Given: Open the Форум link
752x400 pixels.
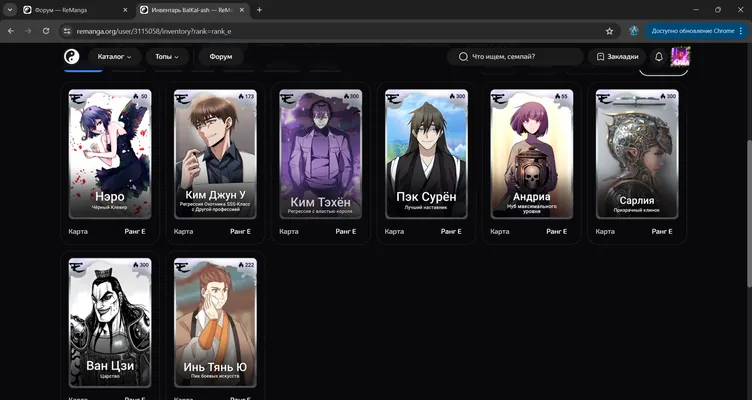Looking at the screenshot, I should pyautogui.click(x=221, y=57).
